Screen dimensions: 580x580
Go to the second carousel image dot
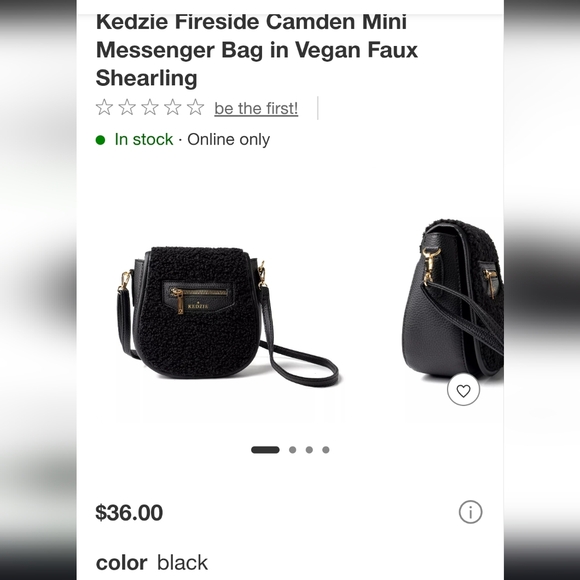click(293, 450)
